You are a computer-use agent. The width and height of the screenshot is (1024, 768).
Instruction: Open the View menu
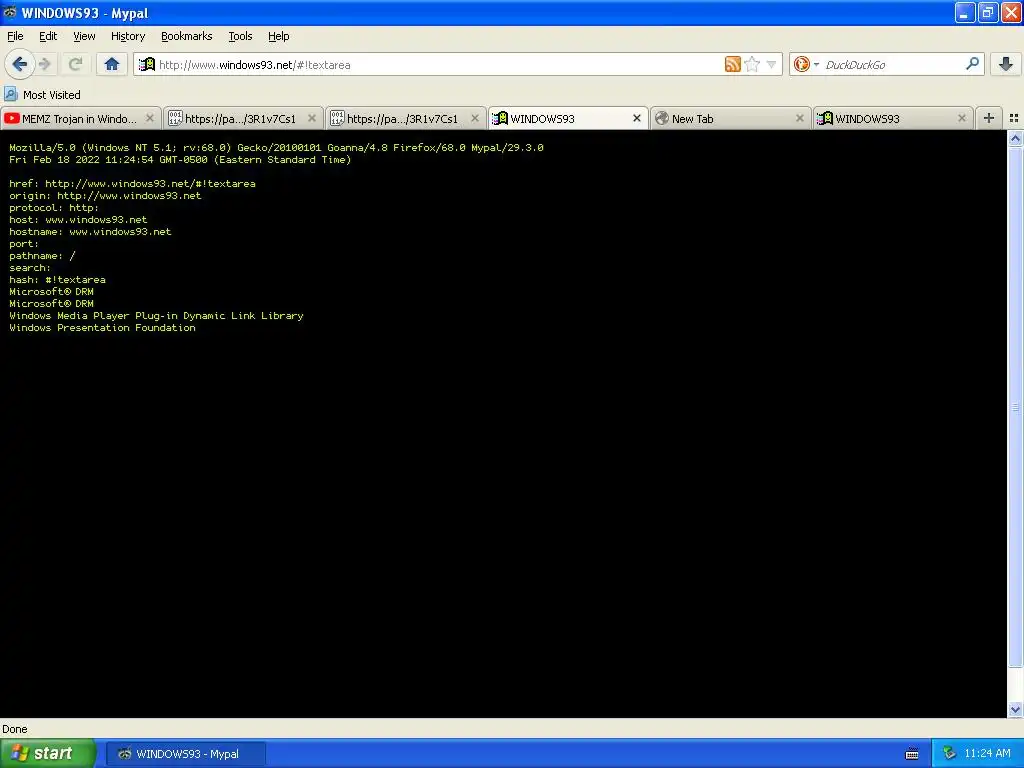coord(84,36)
